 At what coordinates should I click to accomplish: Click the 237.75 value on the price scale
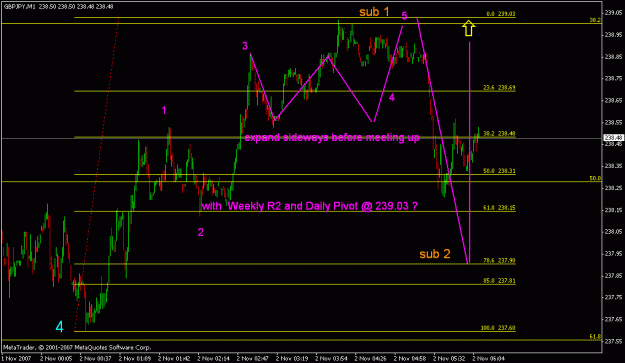pyautogui.click(x=614, y=297)
